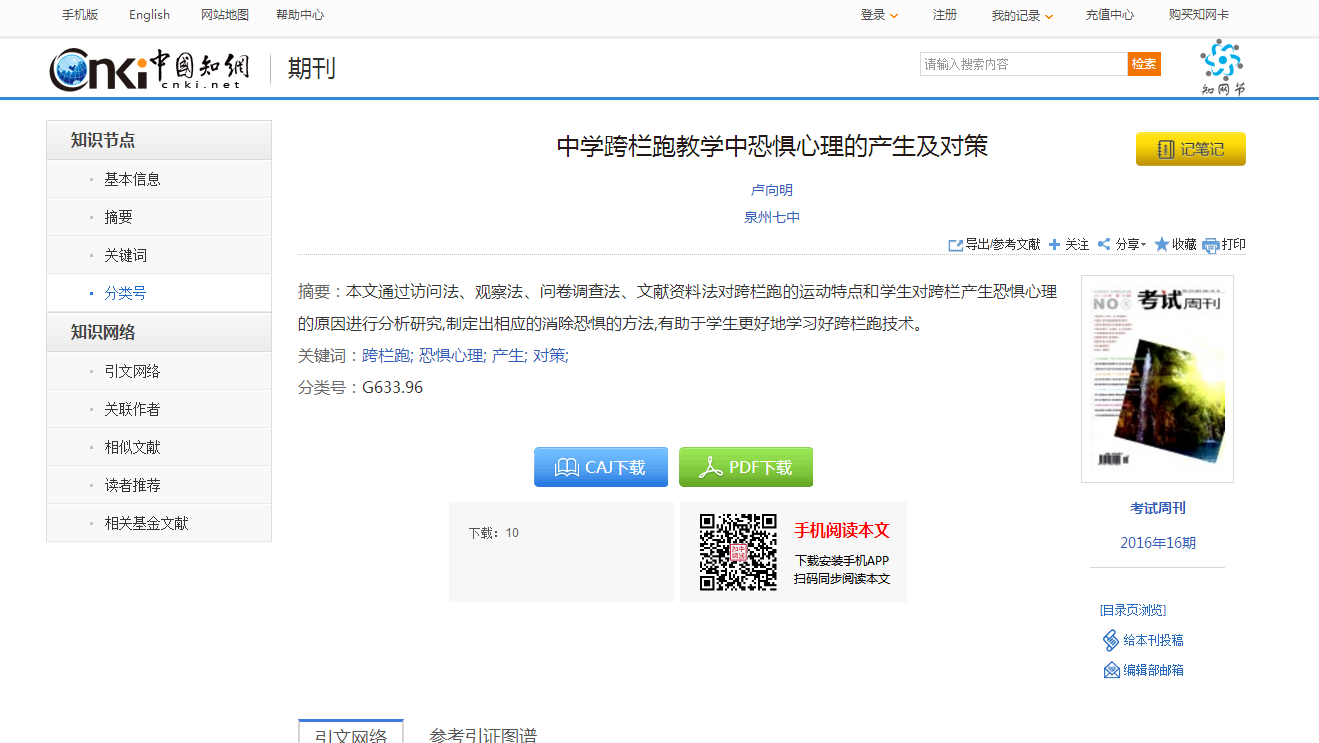The image size is (1319, 743).
Task: Click the CAJ下载 download button
Action: point(600,467)
